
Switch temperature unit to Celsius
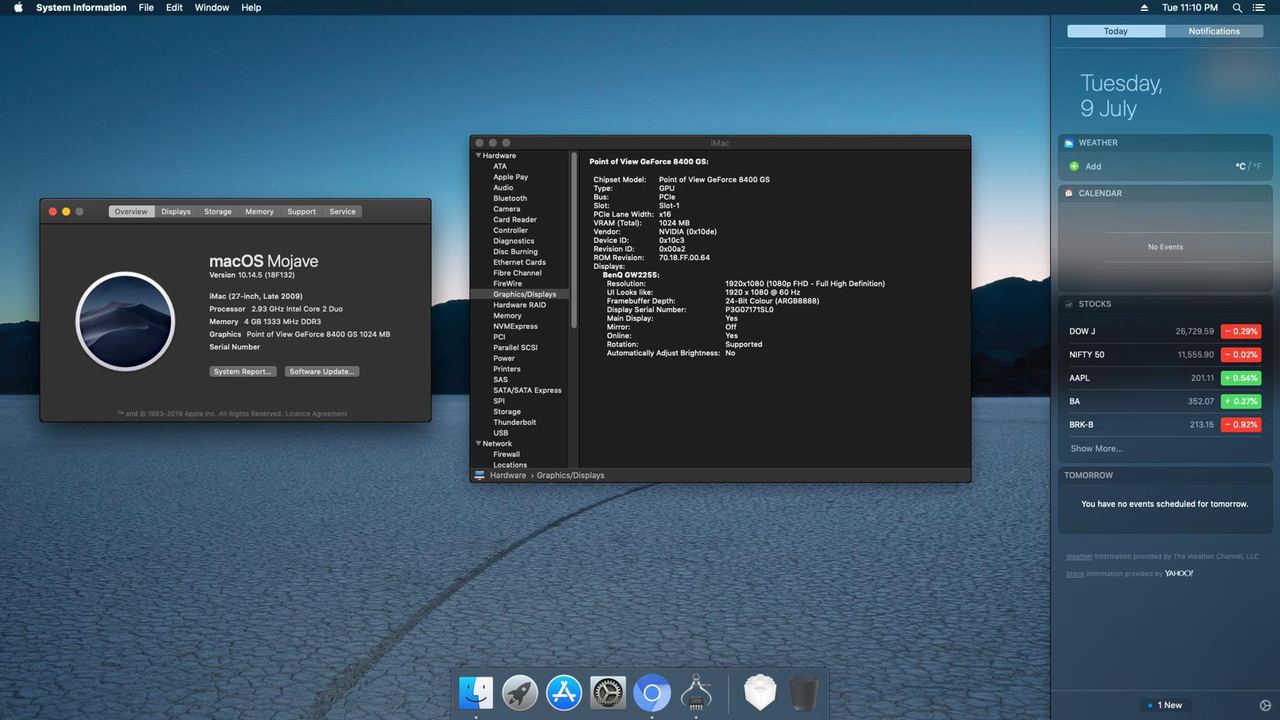1240,167
